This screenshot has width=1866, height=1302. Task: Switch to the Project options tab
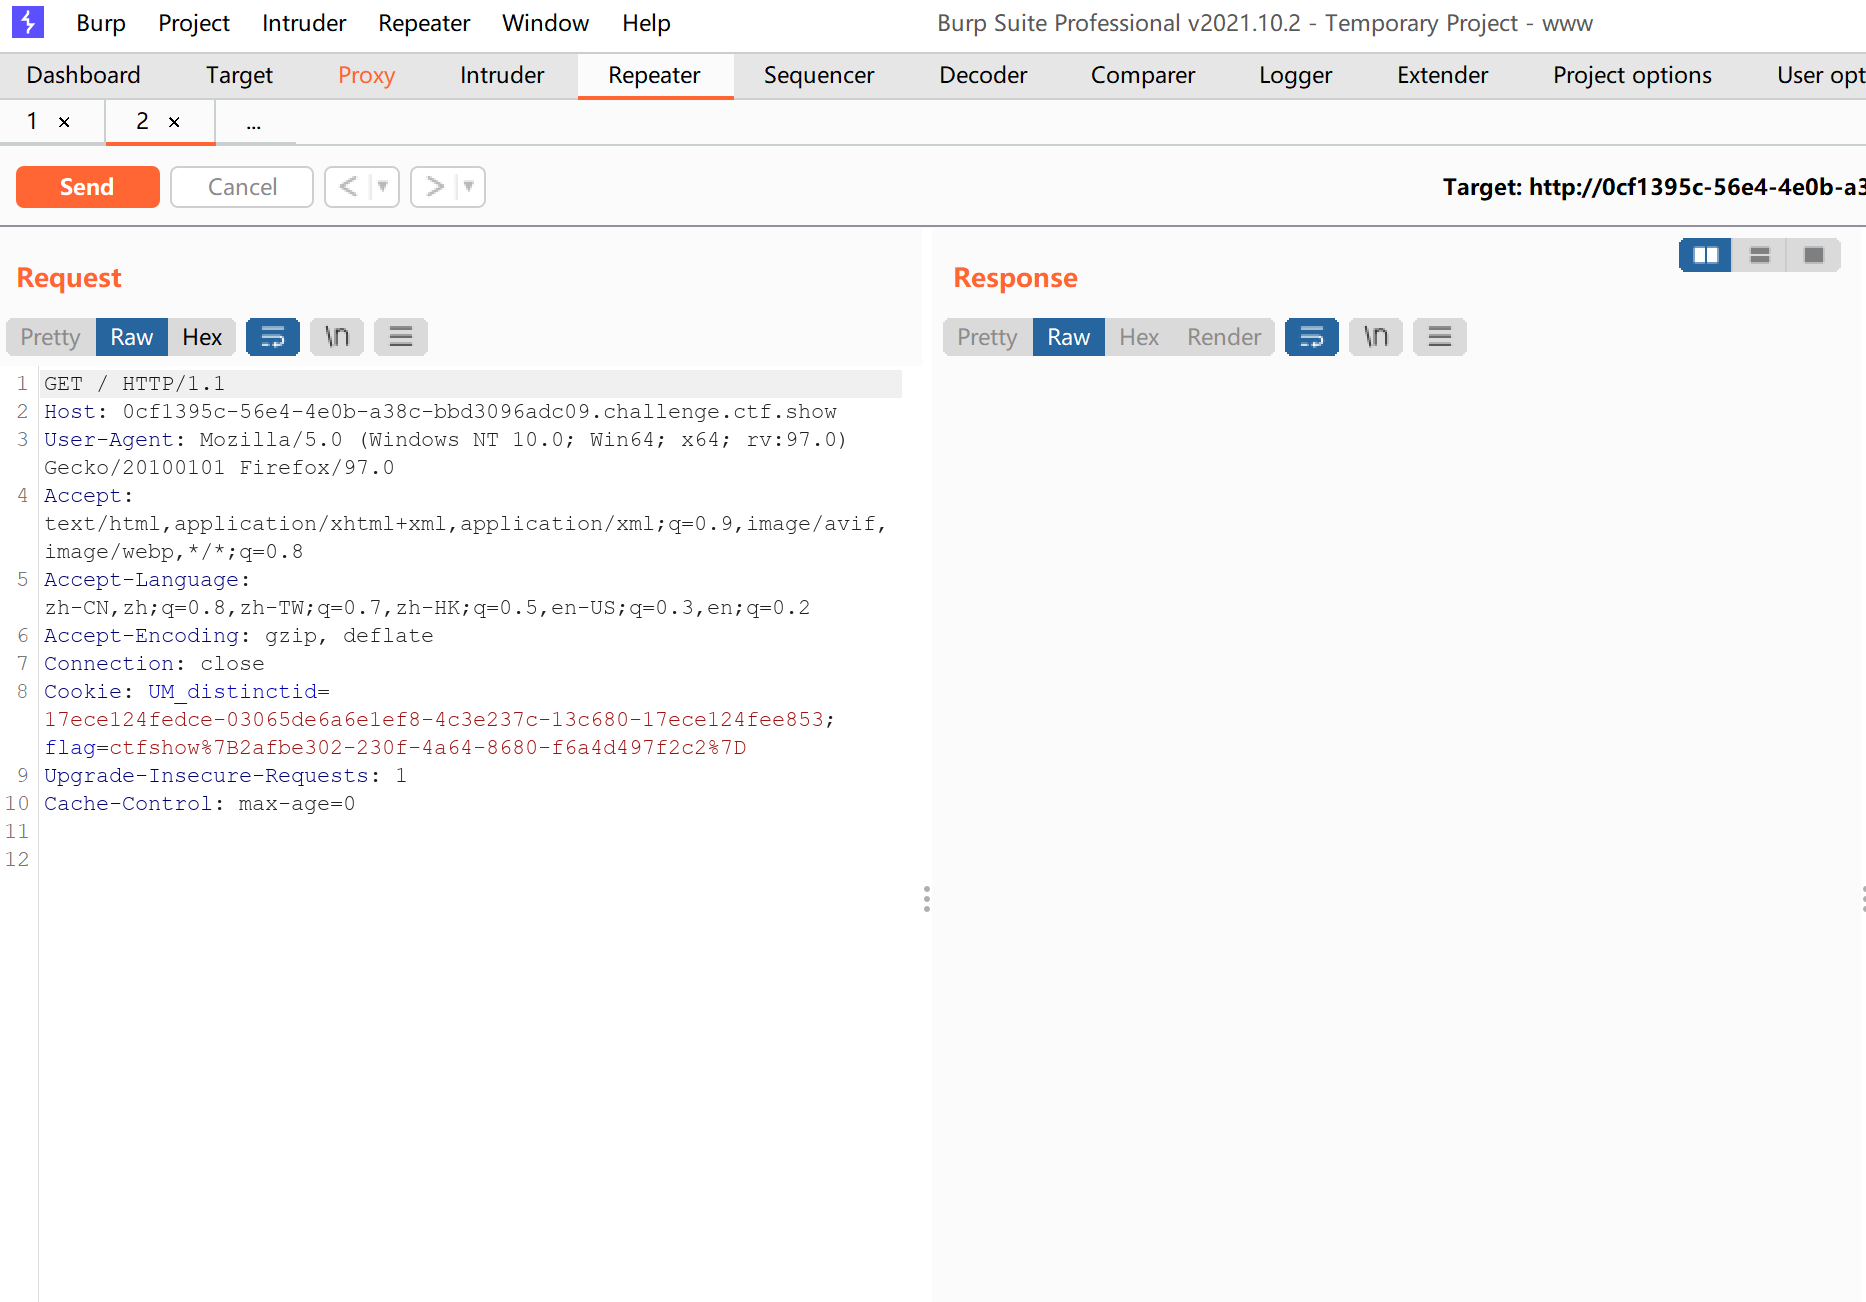(1632, 75)
